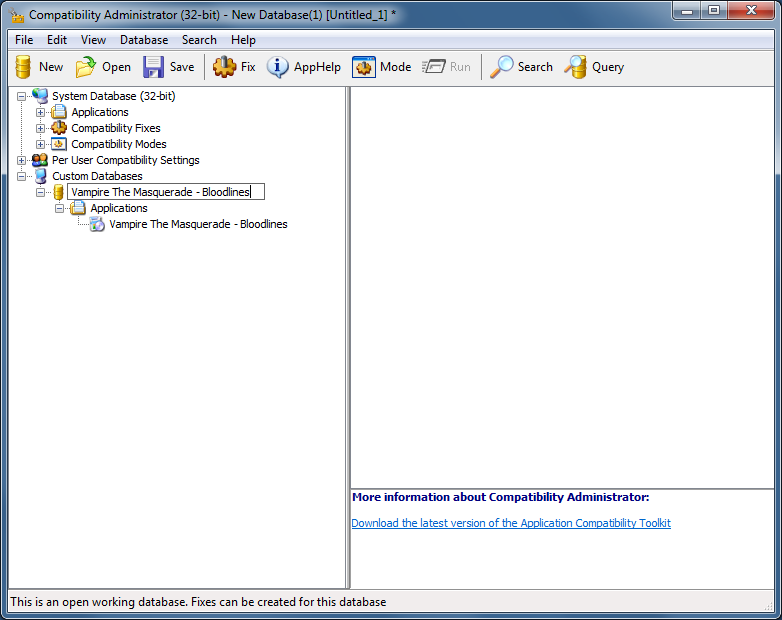Image resolution: width=782 pixels, height=620 pixels.
Task: Open the Database menu
Action: tap(144, 40)
